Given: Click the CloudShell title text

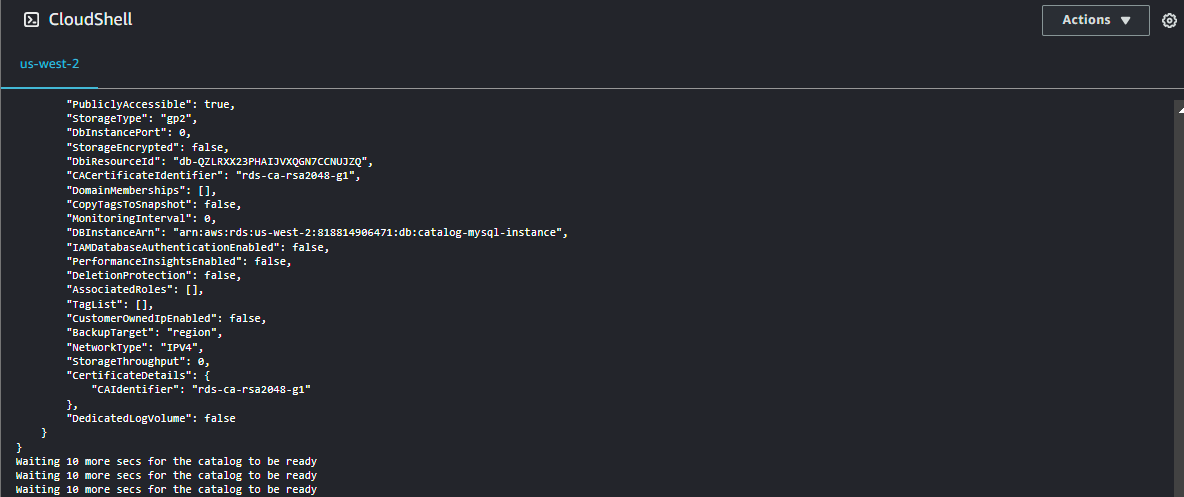Looking at the screenshot, I should point(90,20).
